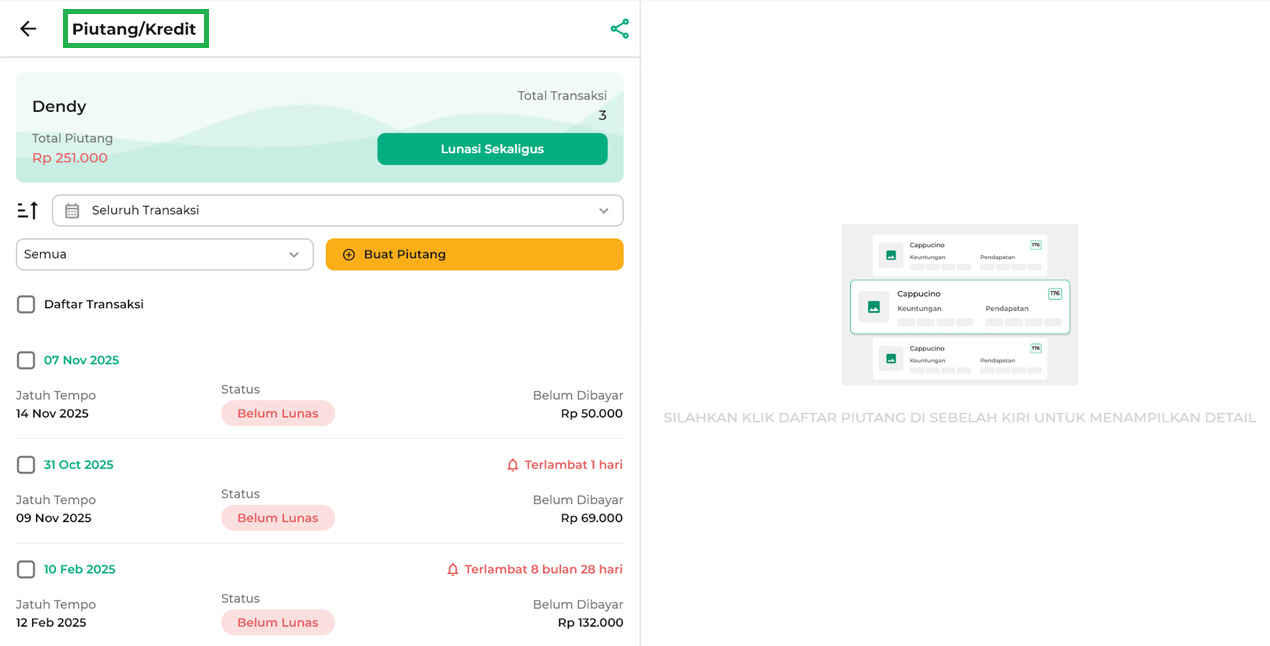1270x646 pixels.
Task: Click the share icon
Action: (620, 29)
